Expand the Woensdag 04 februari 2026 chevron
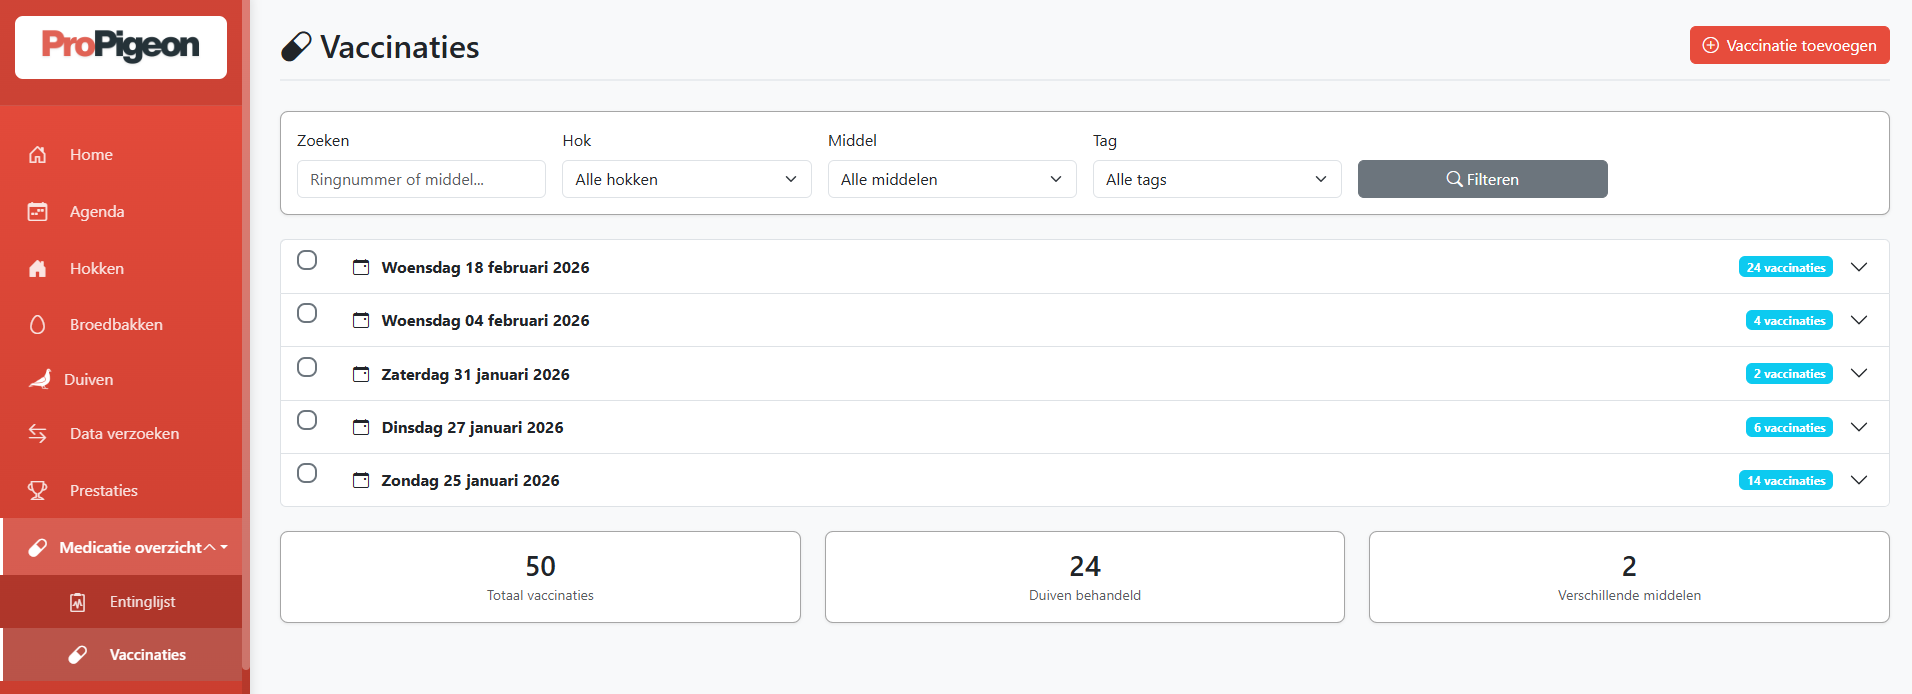Image resolution: width=1912 pixels, height=694 pixels. pyautogui.click(x=1858, y=320)
